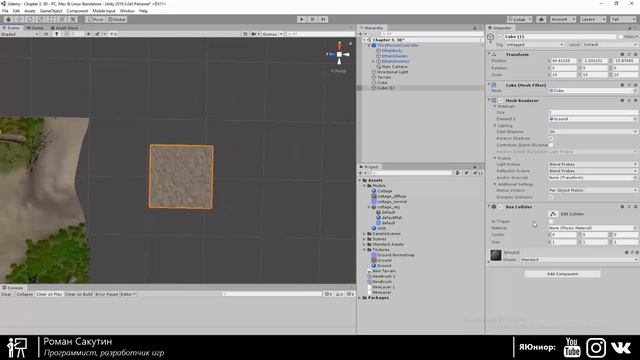
Task: Open Light Probes dropdown
Action: [593, 164]
